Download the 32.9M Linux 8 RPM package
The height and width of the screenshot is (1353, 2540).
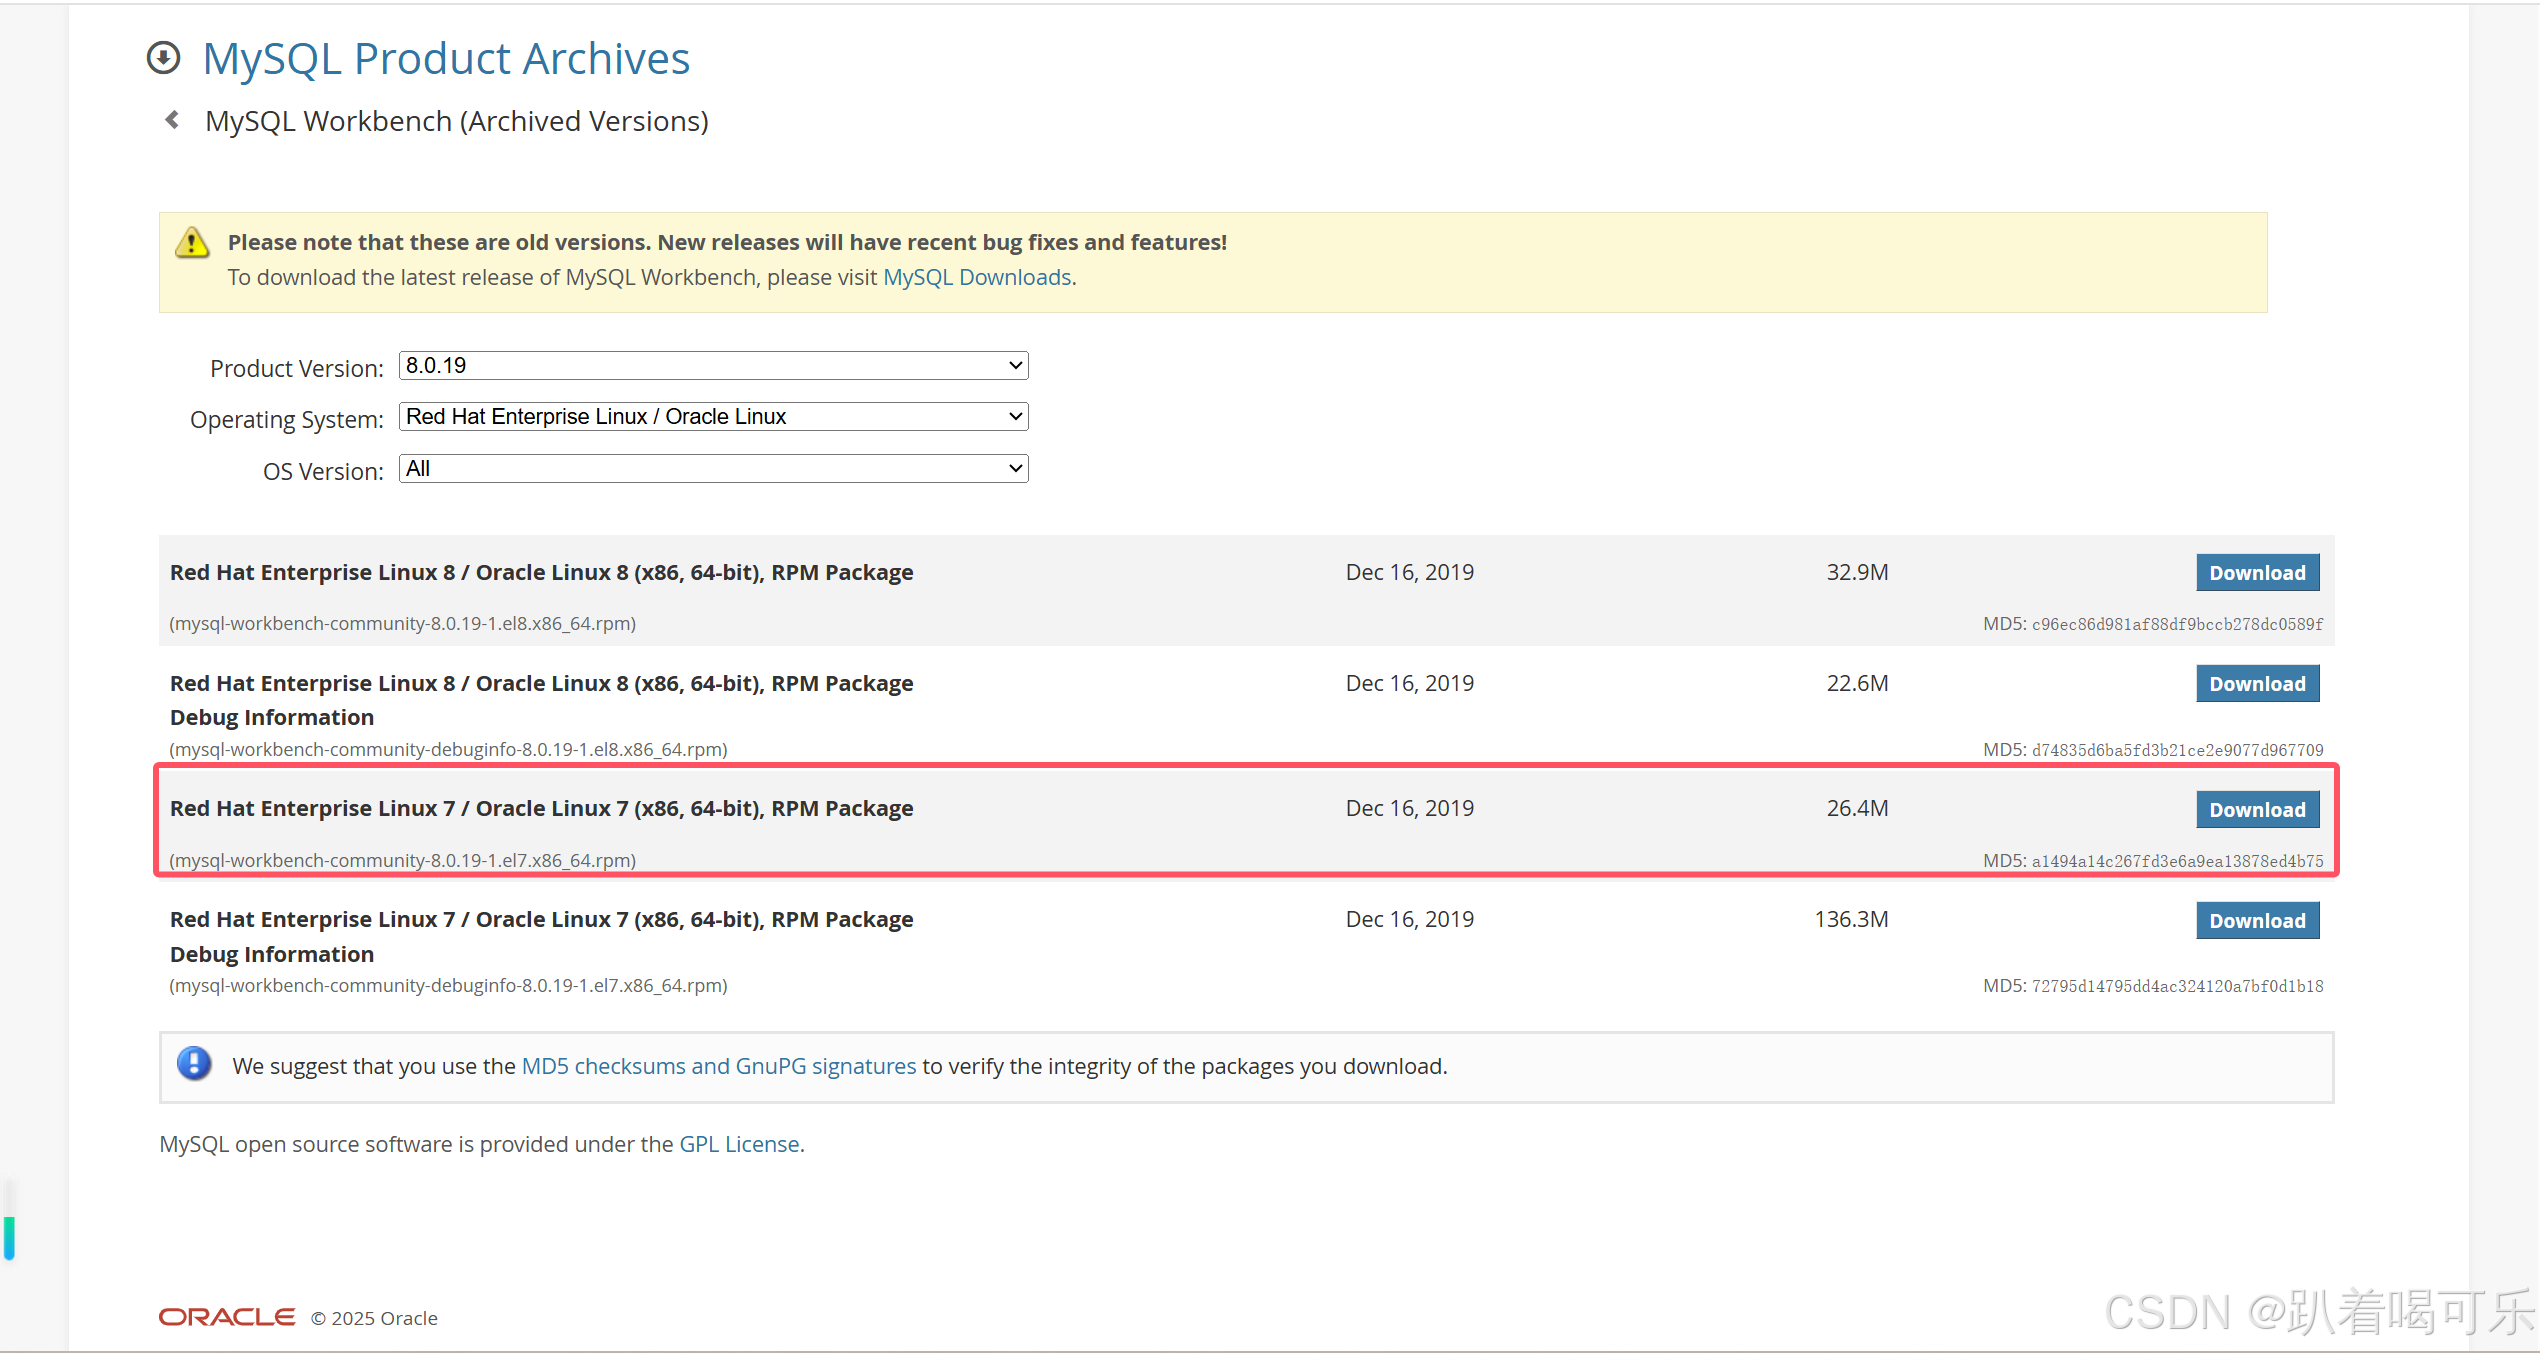tap(2258, 573)
